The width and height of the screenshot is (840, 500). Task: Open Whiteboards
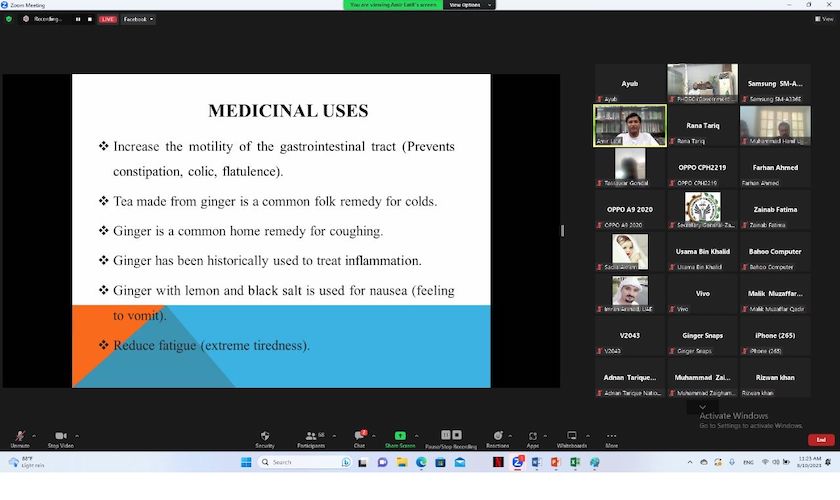(572, 438)
